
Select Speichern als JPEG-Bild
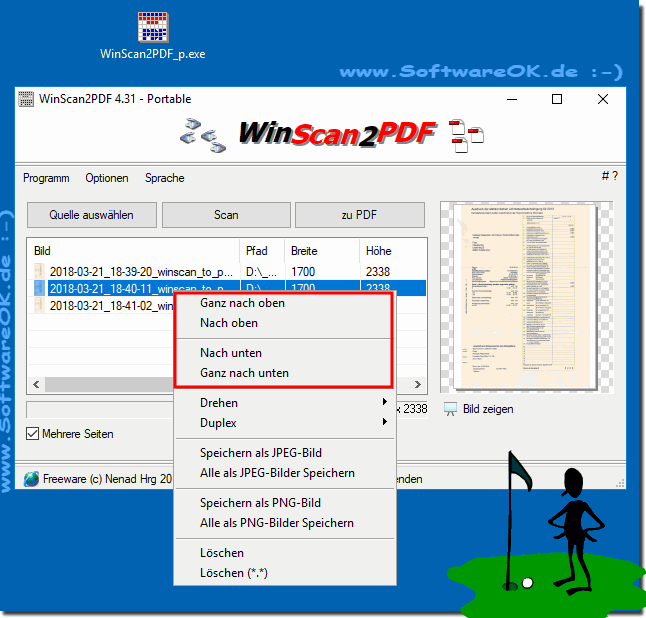[284, 453]
